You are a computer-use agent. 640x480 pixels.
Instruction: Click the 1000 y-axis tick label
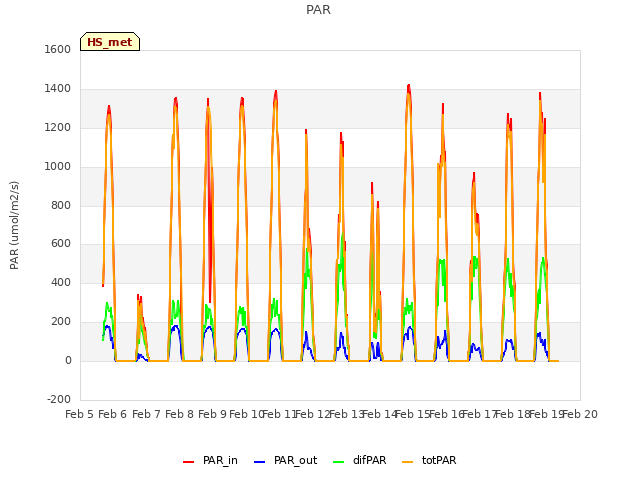click(x=58, y=167)
